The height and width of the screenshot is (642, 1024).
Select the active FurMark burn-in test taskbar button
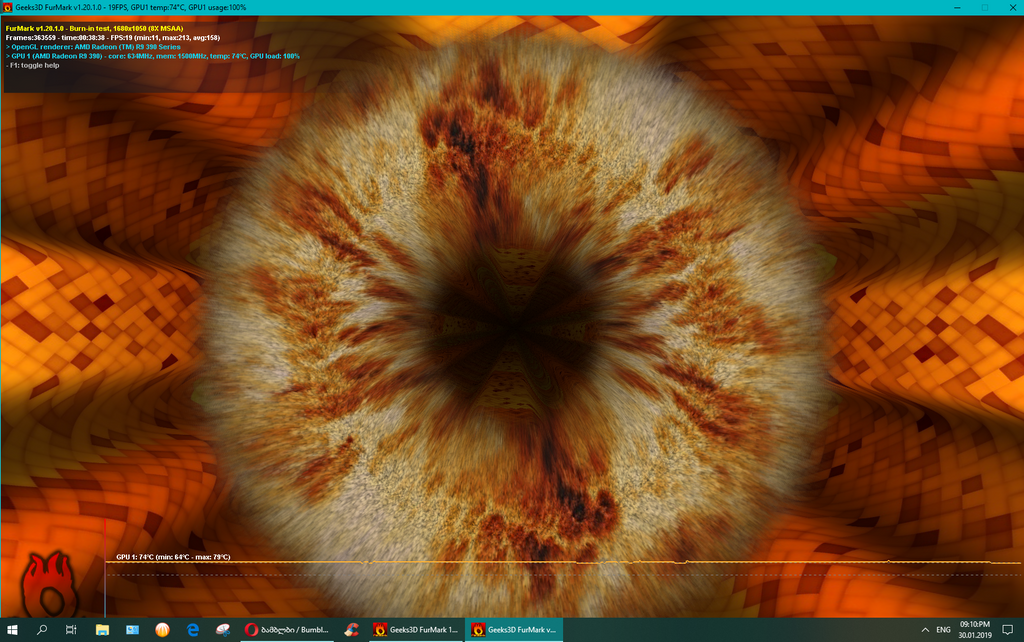(514, 630)
